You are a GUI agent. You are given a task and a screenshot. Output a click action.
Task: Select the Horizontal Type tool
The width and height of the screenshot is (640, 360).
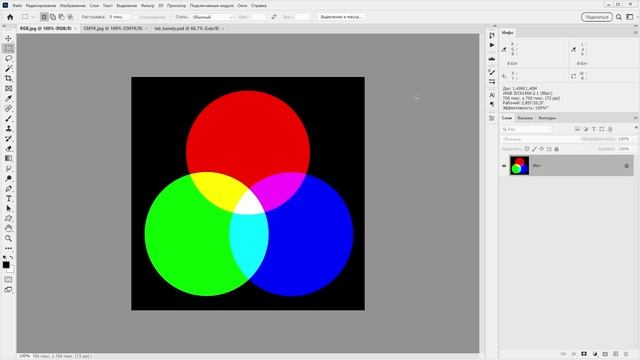click(8, 198)
